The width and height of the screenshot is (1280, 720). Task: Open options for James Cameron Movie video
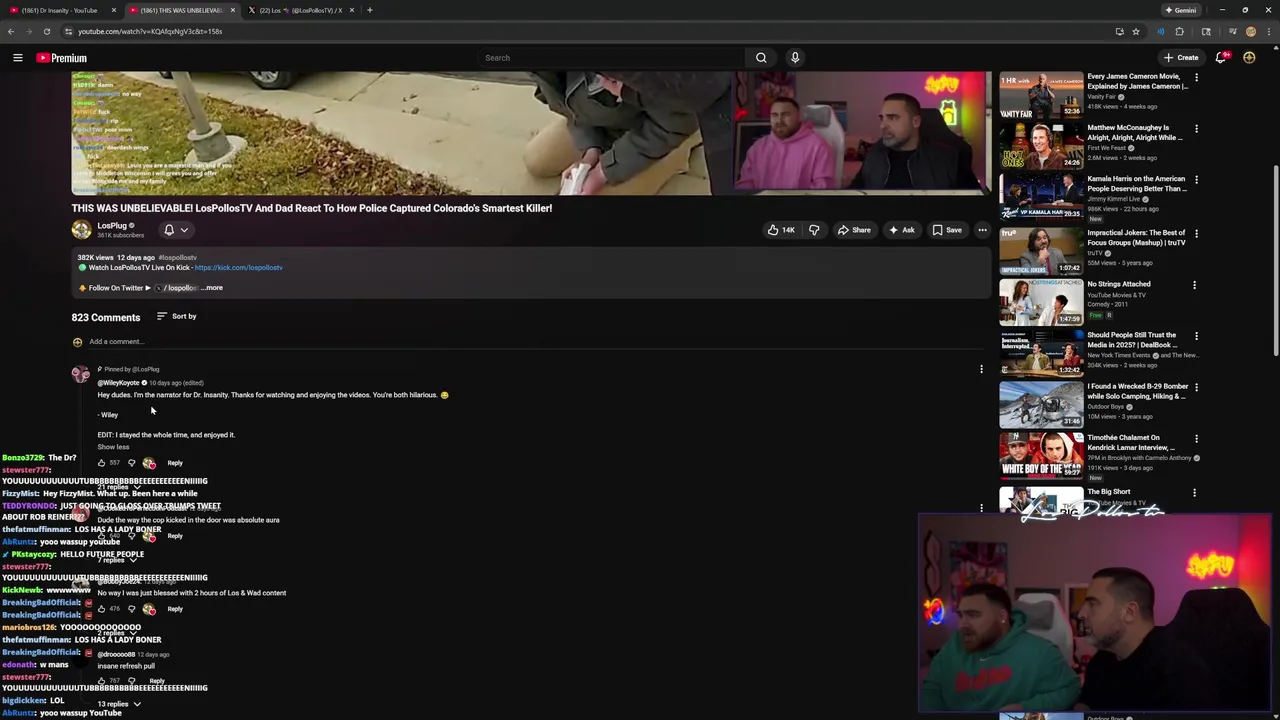[x=1195, y=77]
